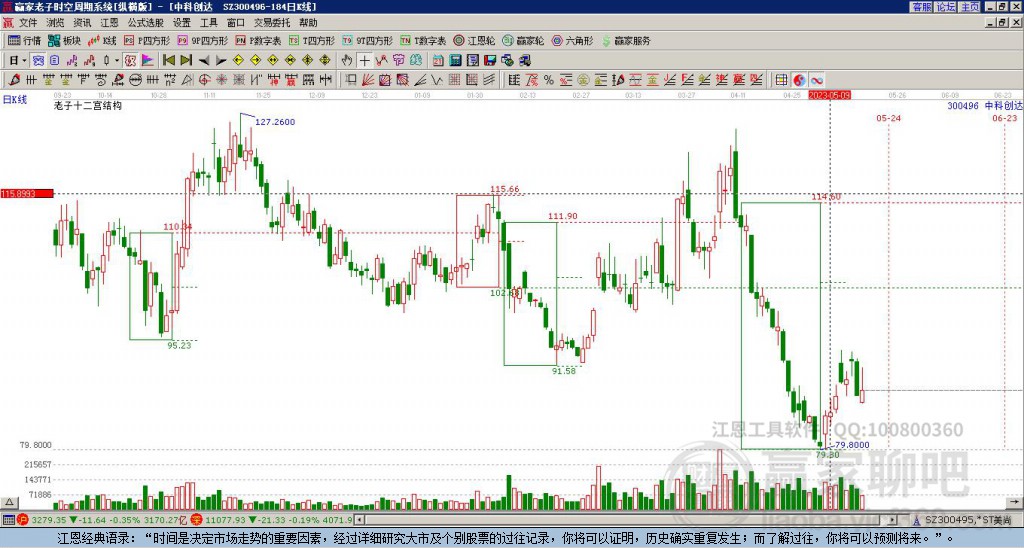Click the calendar 21 icon
Viewport: 1024px width, 548px height.
click(x=438, y=61)
